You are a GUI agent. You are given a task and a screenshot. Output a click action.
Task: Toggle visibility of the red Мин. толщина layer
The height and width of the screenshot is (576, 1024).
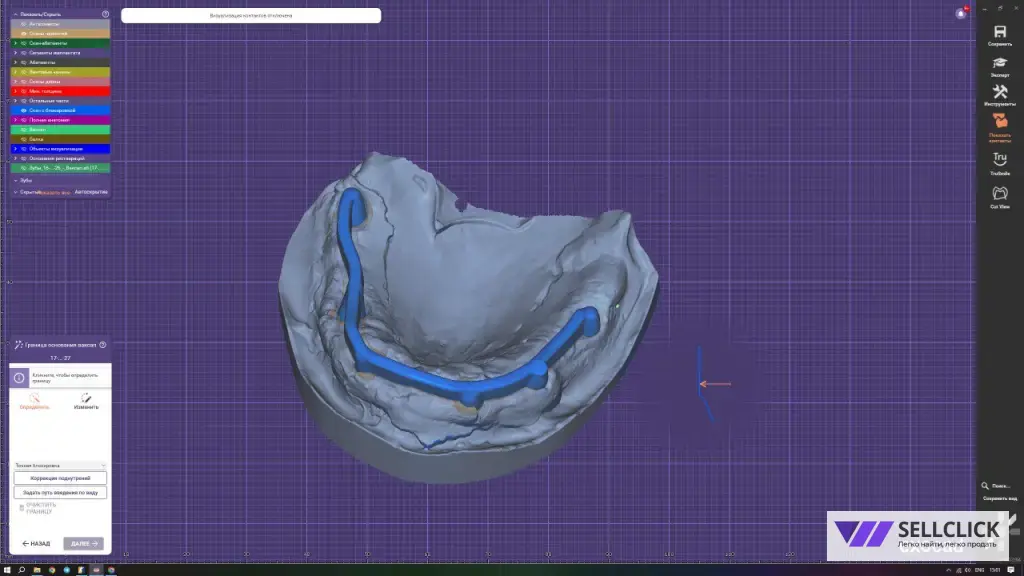click(x=23, y=91)
